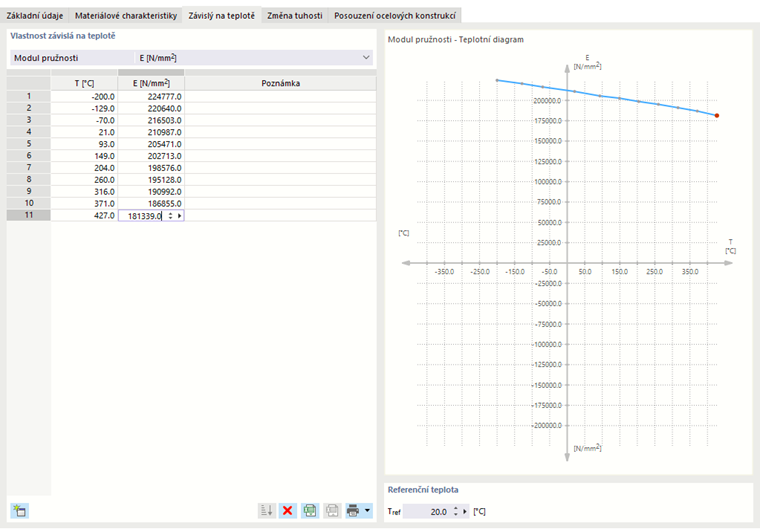Click the green export to Excel icon
This screenshot has width=760, height=529.
[x=310, y=511]
